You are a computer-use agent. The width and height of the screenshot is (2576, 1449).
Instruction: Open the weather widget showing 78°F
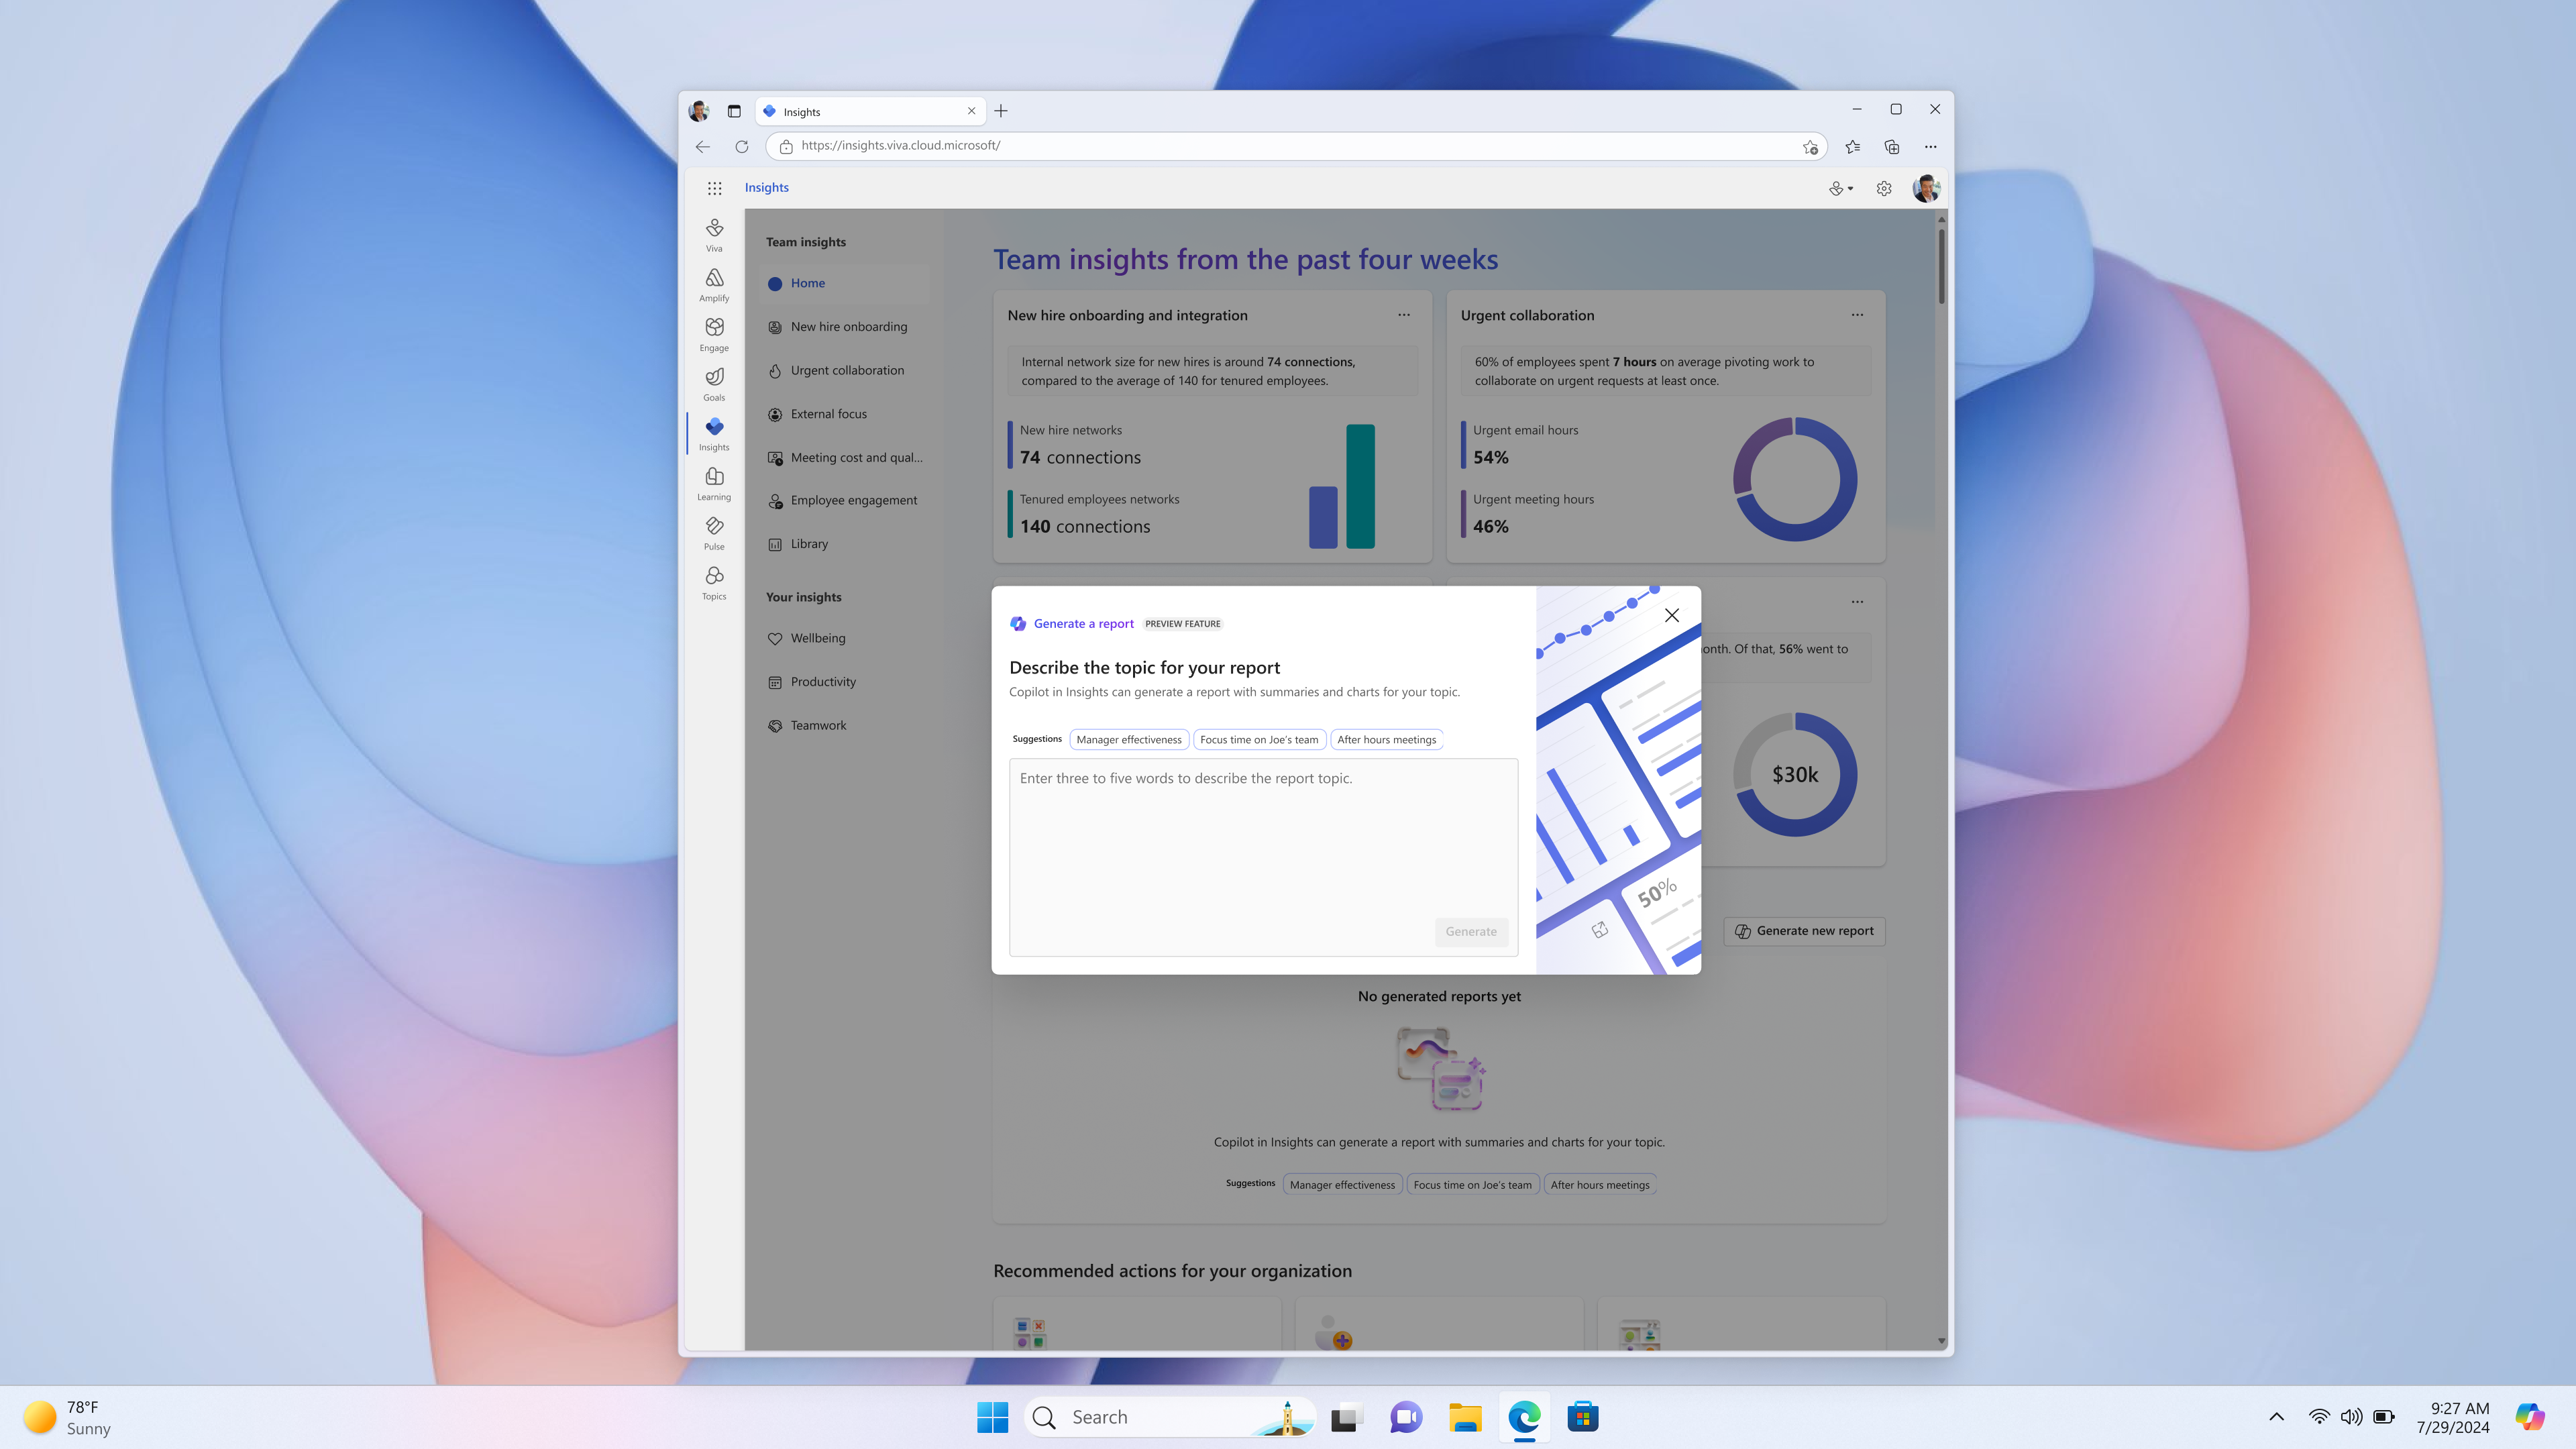[x=68, y=1417]
